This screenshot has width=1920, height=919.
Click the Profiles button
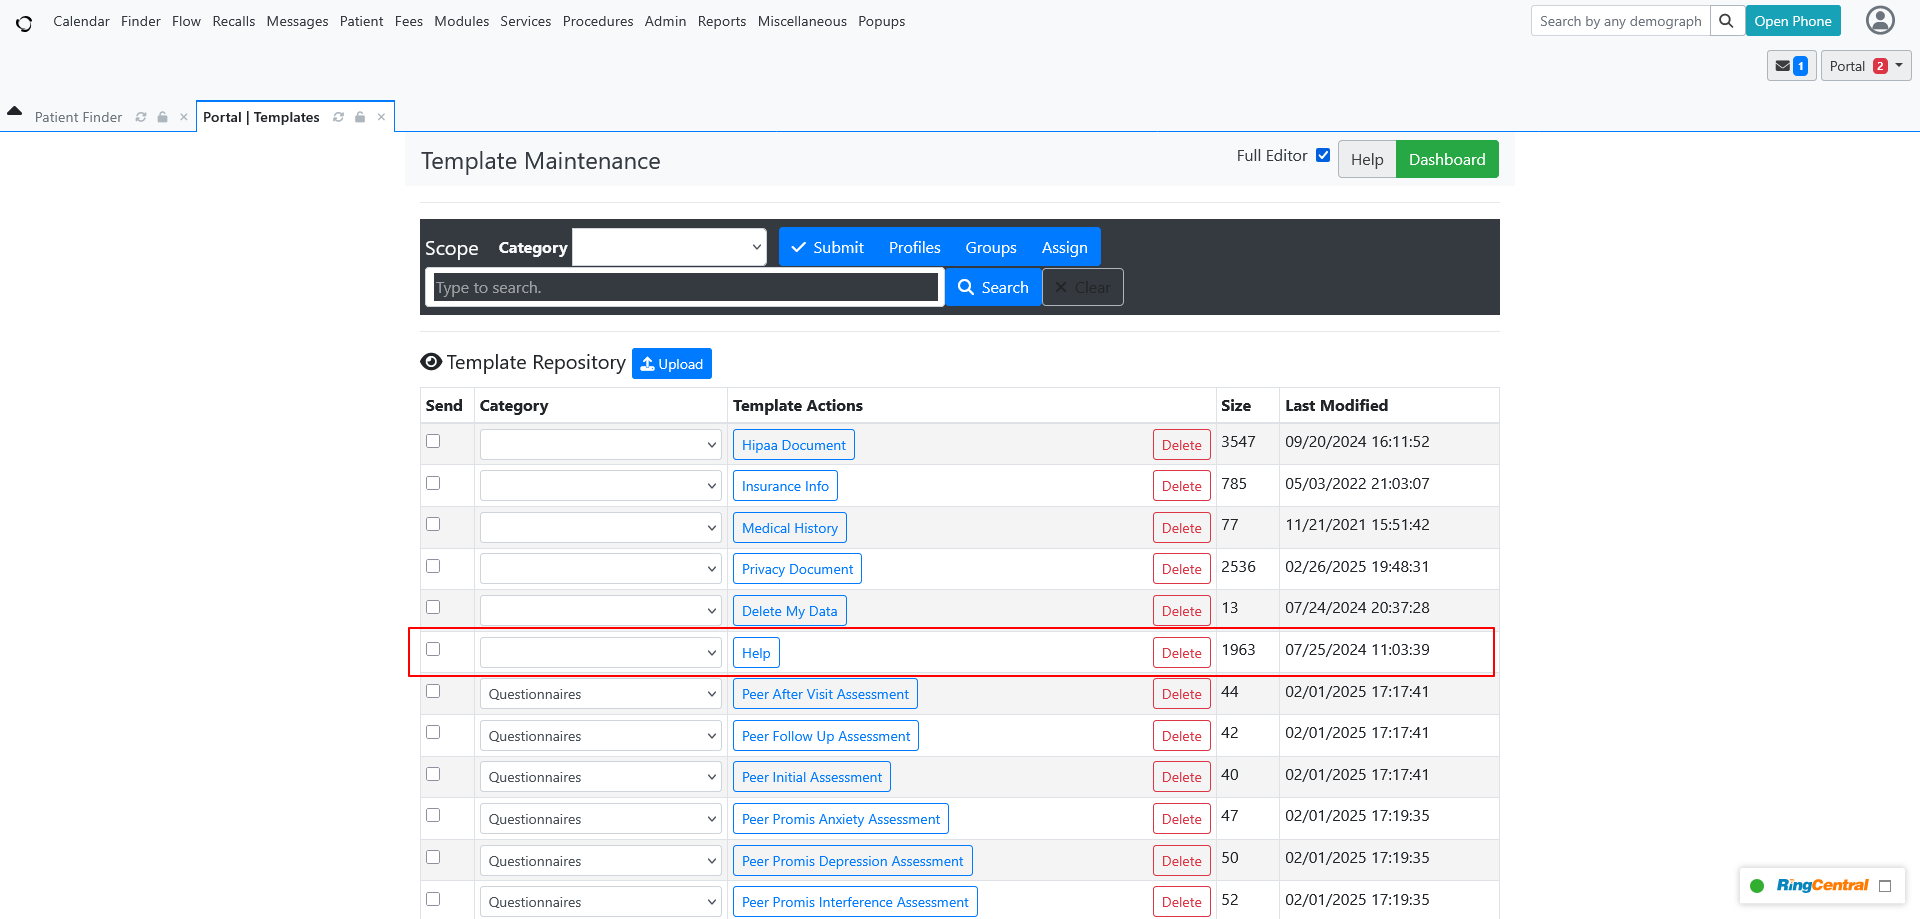coord(915,247)
